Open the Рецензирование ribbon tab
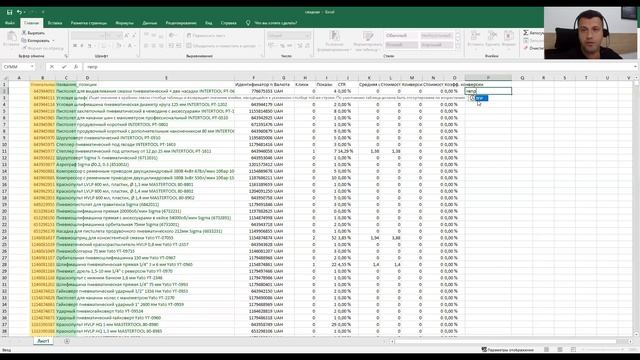 click(181, 23)
